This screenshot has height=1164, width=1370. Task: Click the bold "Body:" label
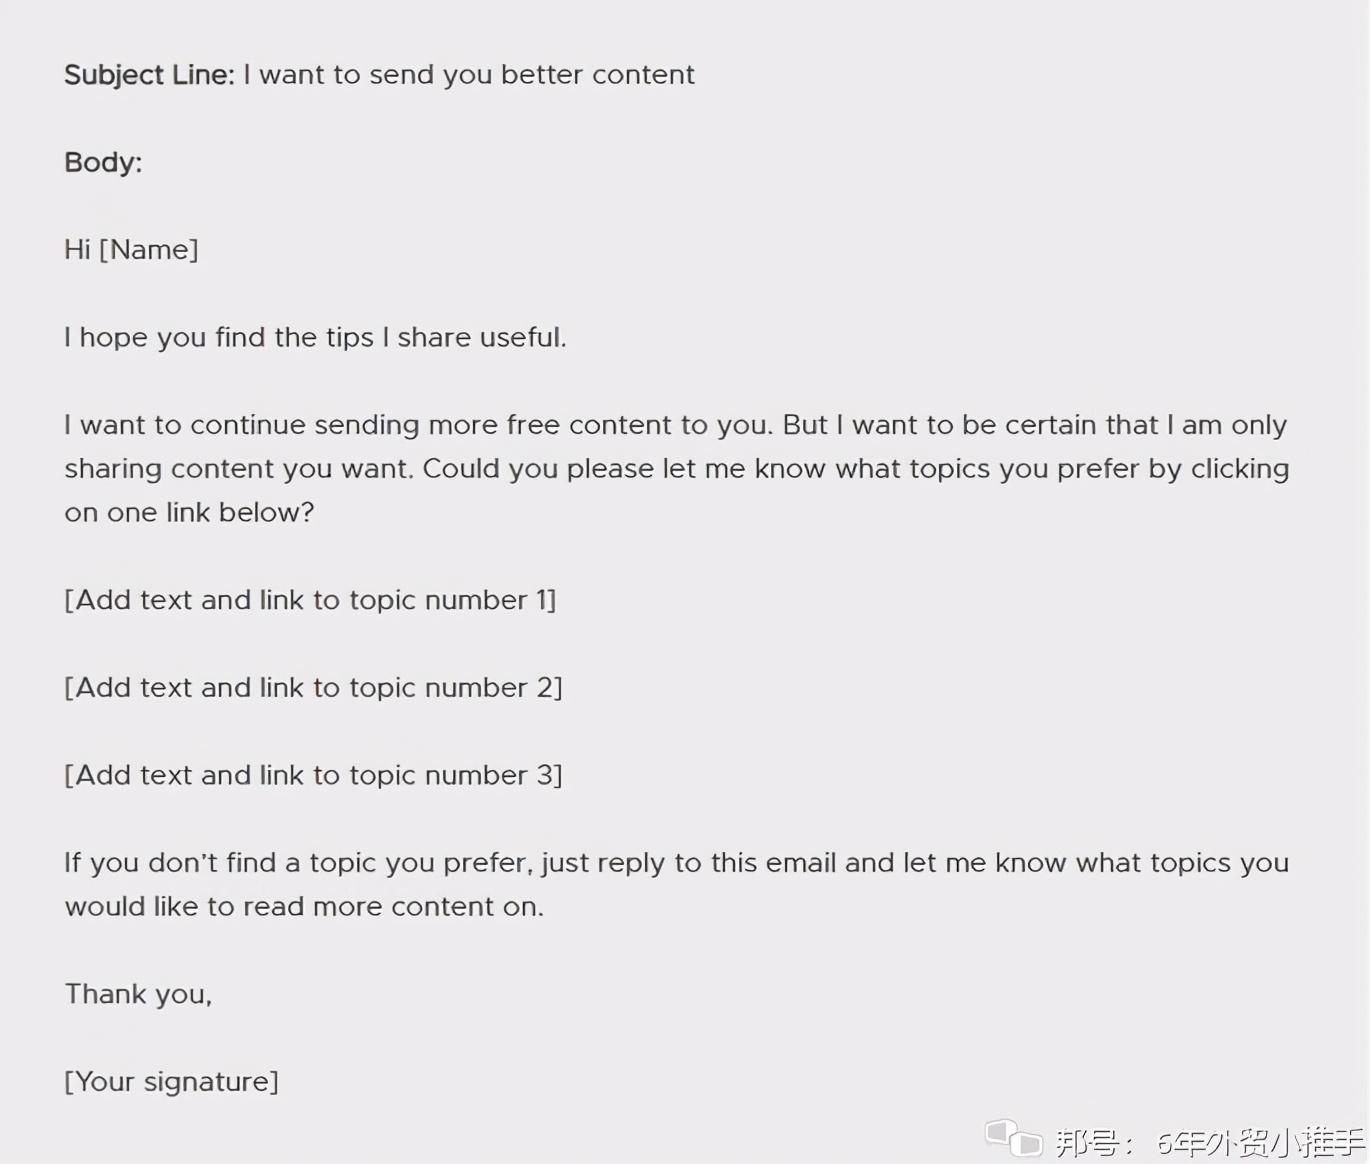[x=103, y=162]
